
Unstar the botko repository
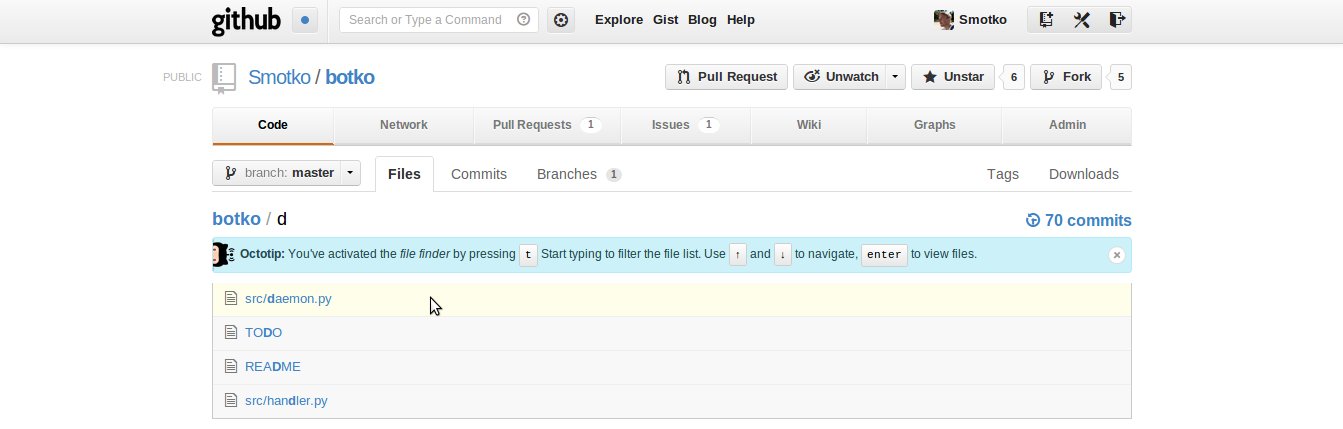point(953,77)
